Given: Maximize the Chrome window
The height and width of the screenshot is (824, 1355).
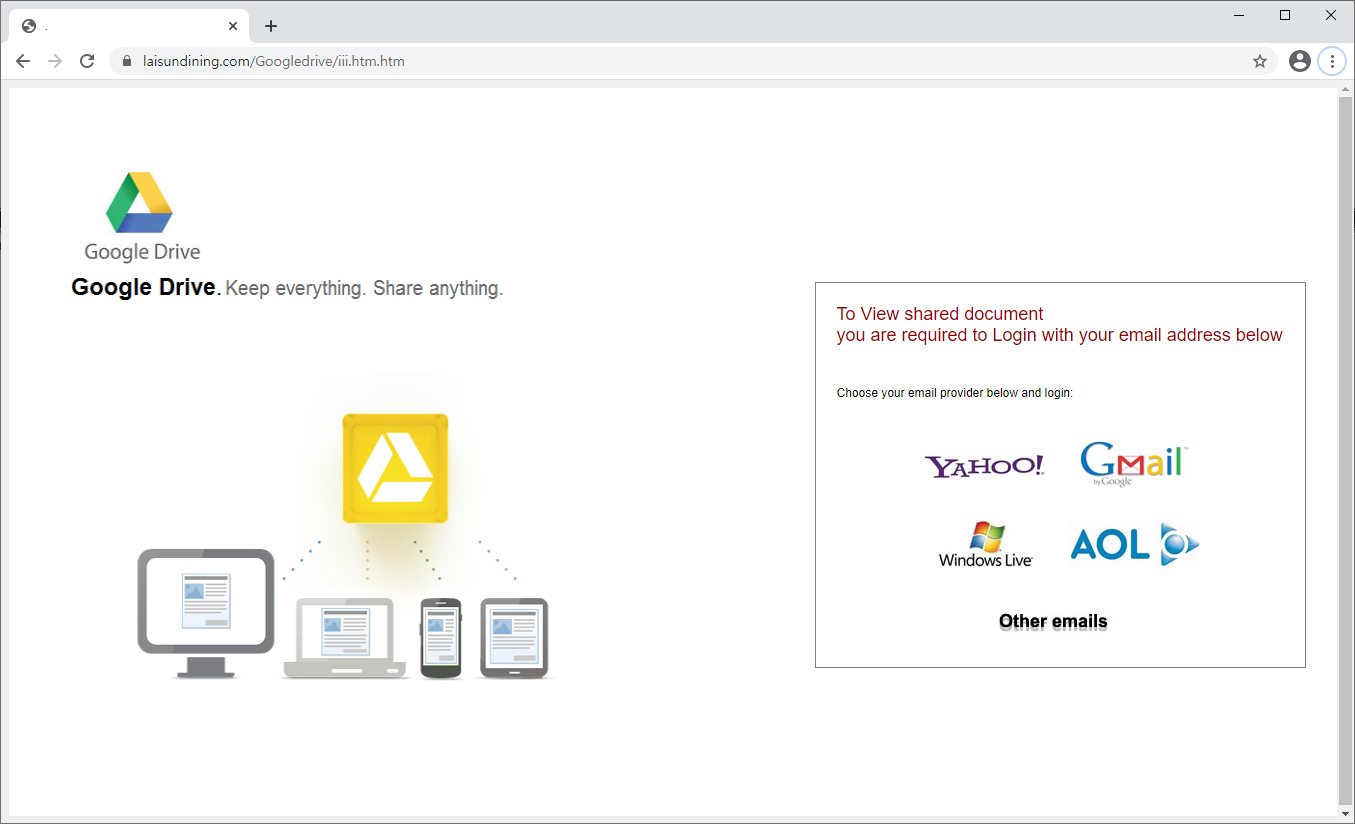Looking at the screenshot, I should [1285, 15].
